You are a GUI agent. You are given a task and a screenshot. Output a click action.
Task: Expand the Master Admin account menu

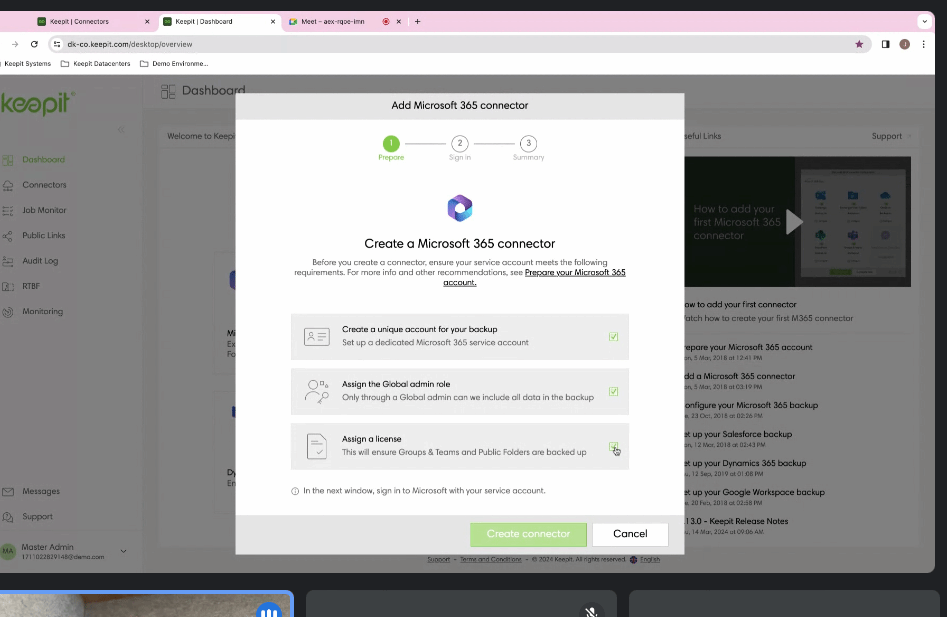pos(124,551)
